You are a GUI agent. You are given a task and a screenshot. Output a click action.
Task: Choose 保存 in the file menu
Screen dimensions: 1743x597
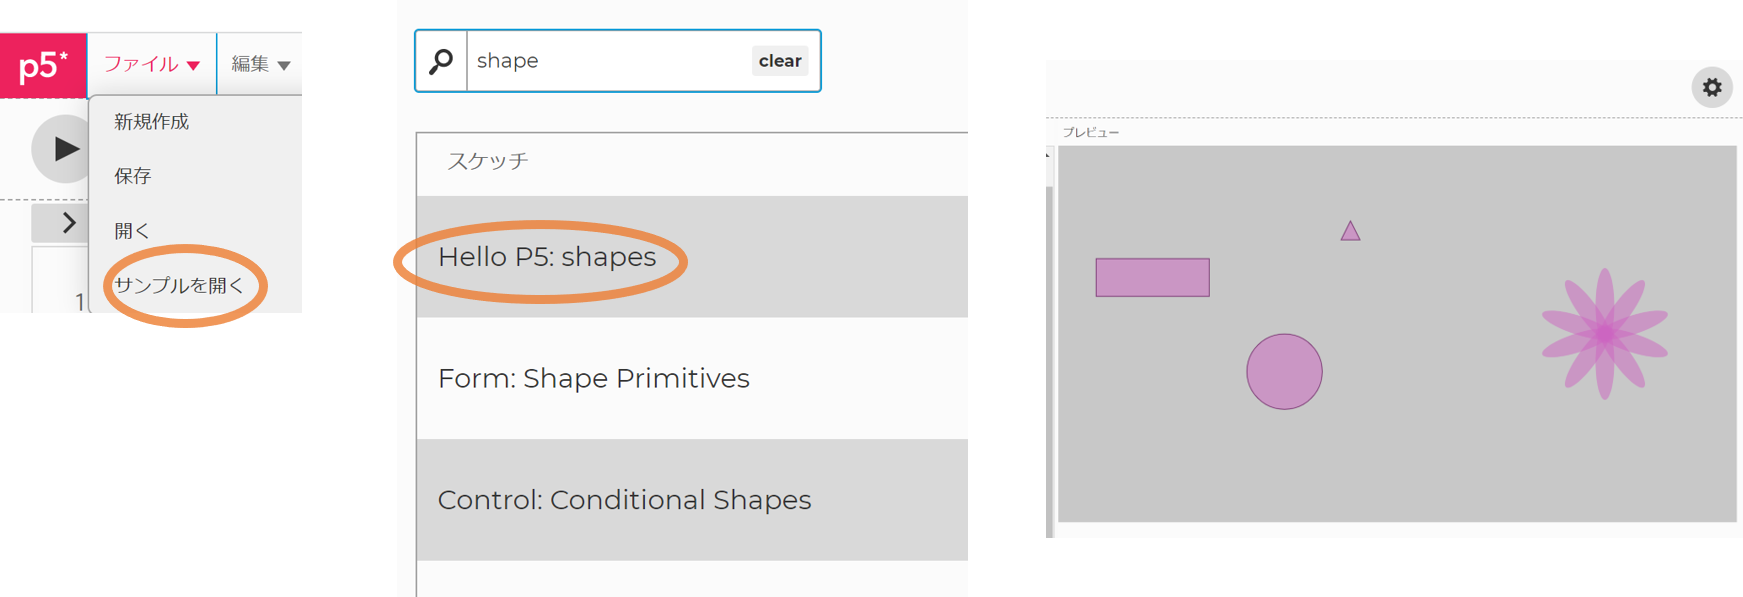click(132, 176)
